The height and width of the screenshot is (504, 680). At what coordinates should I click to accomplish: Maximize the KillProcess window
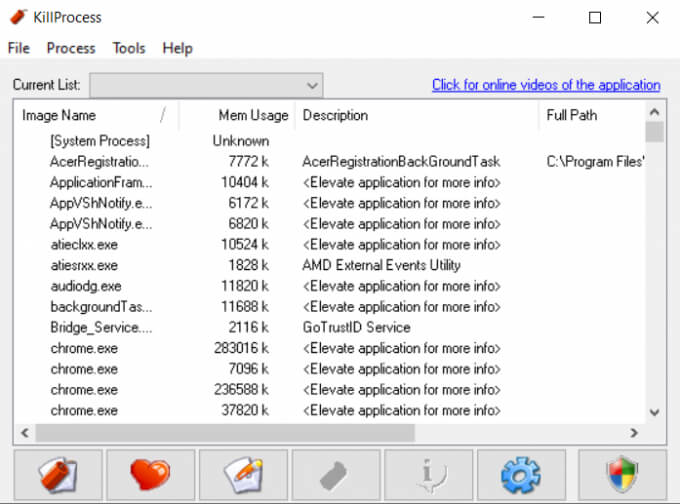coord(595,17)
